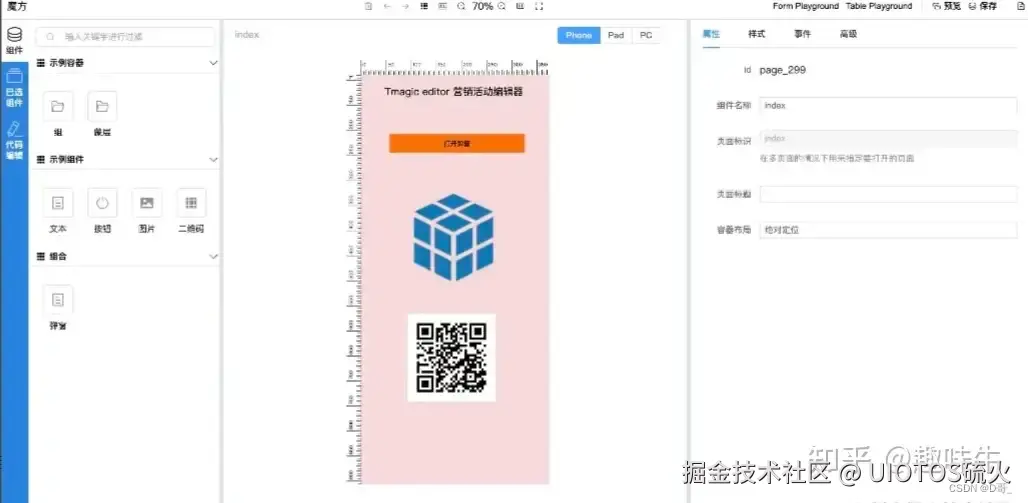Switch canvas to PC view
This screenshot has height=503, width=1028.
(x=646, y=35)
